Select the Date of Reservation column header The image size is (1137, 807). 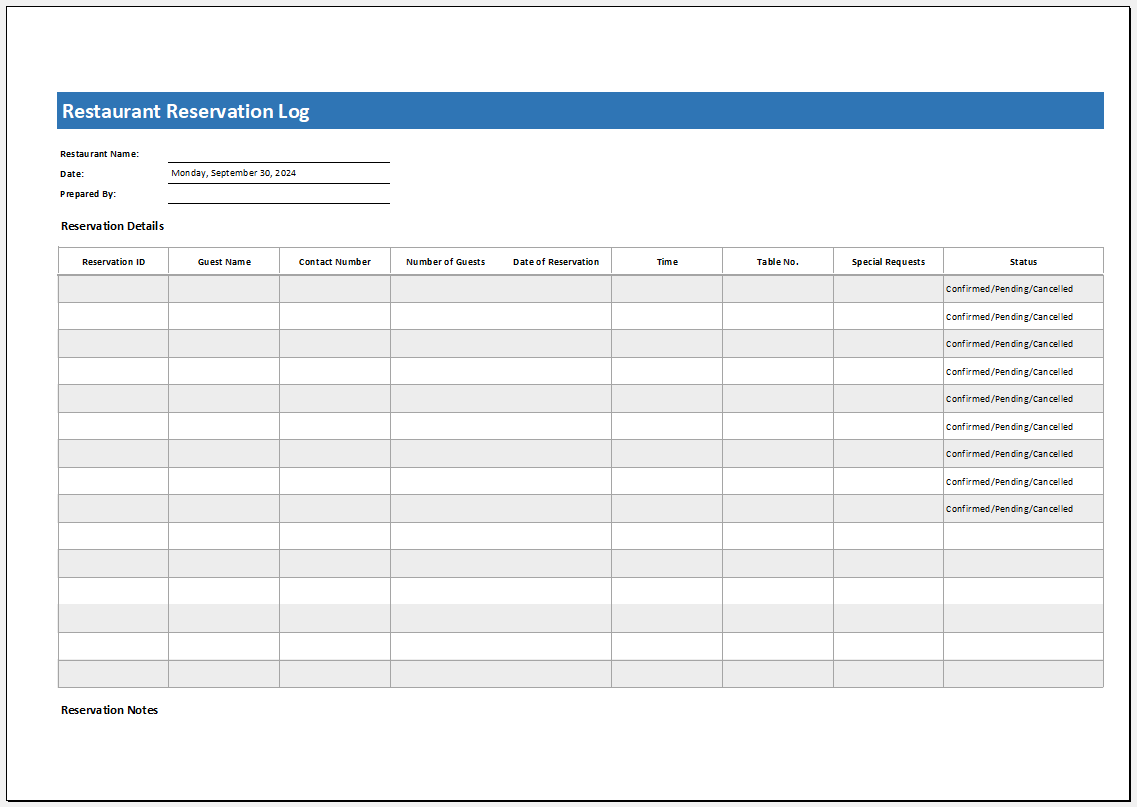pos(555,261)
